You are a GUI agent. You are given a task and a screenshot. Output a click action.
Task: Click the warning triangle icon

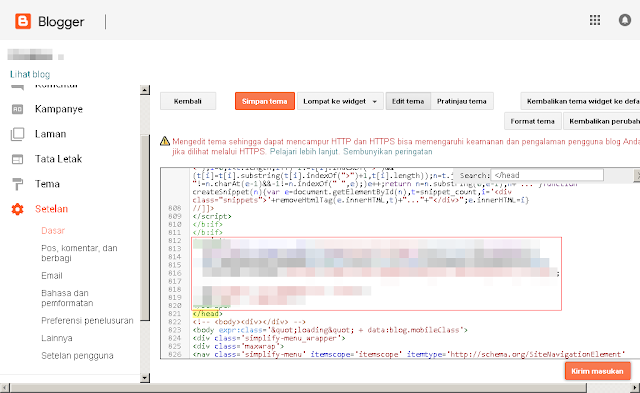coord(164,141)
